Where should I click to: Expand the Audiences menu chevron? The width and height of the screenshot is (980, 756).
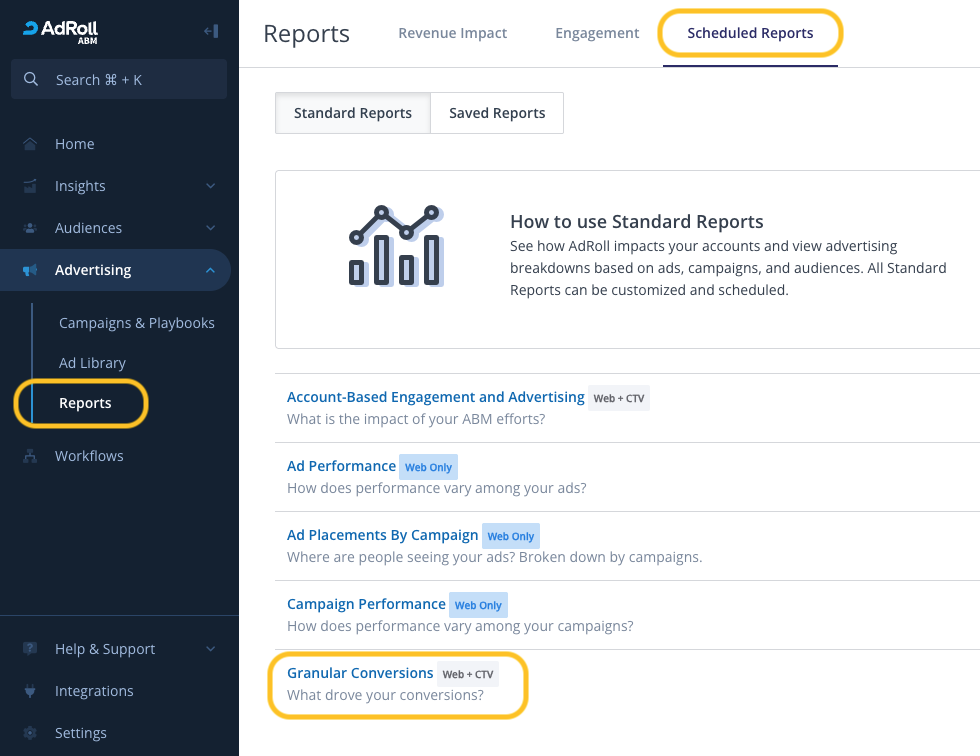click(210, 228)
